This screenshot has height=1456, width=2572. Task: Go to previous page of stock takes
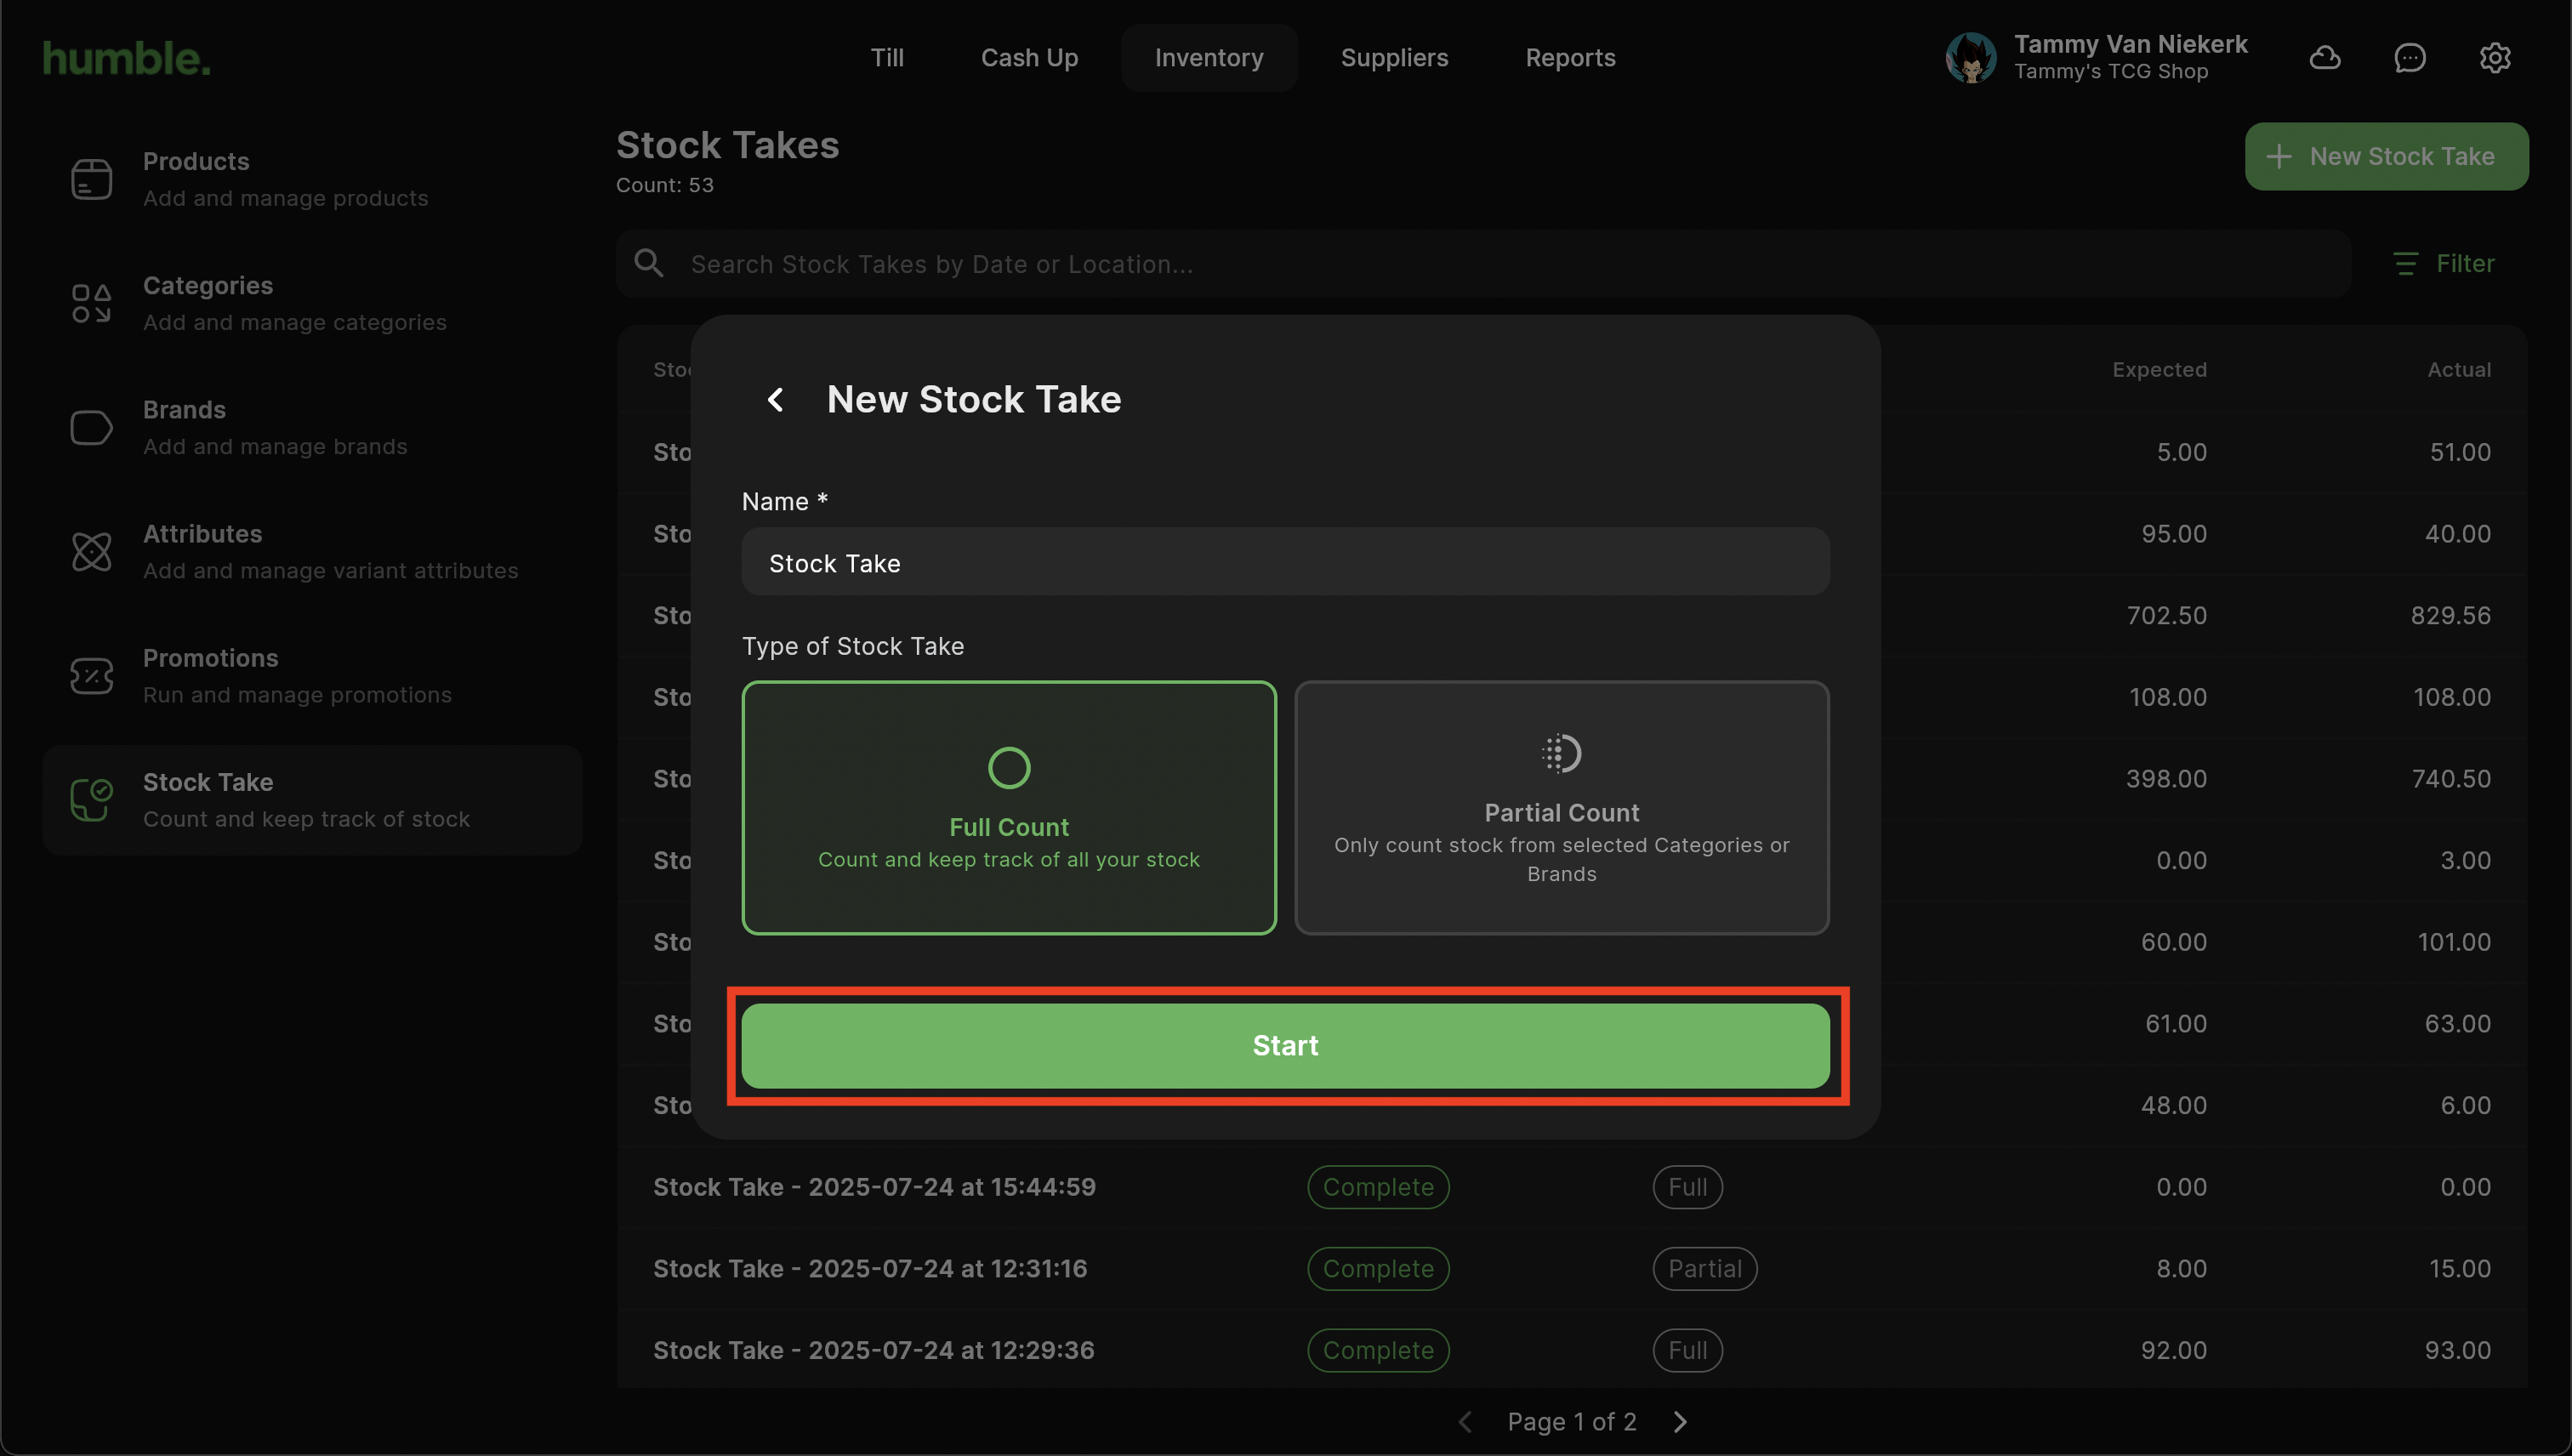(x=1465, y=1421)
